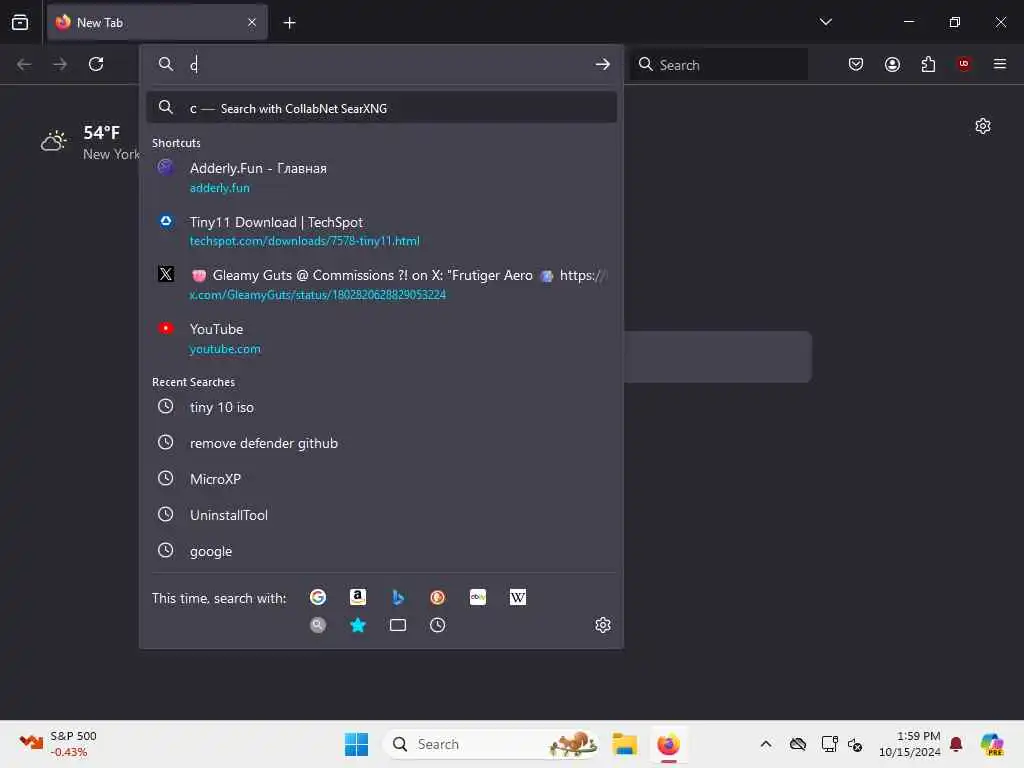Open the 1:59 PM clock and date

coord(910,744)
